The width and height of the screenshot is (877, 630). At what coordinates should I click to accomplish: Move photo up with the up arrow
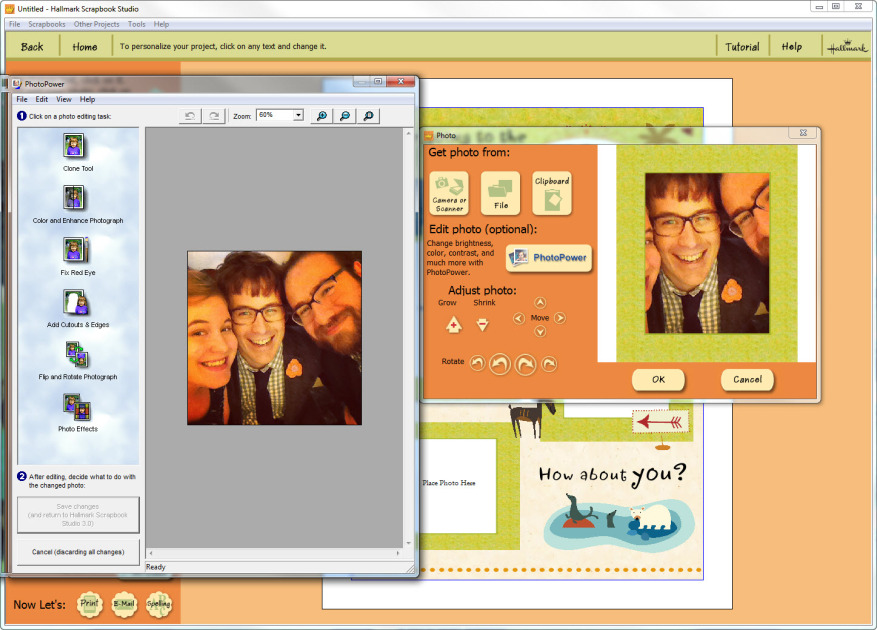(540, 303)
